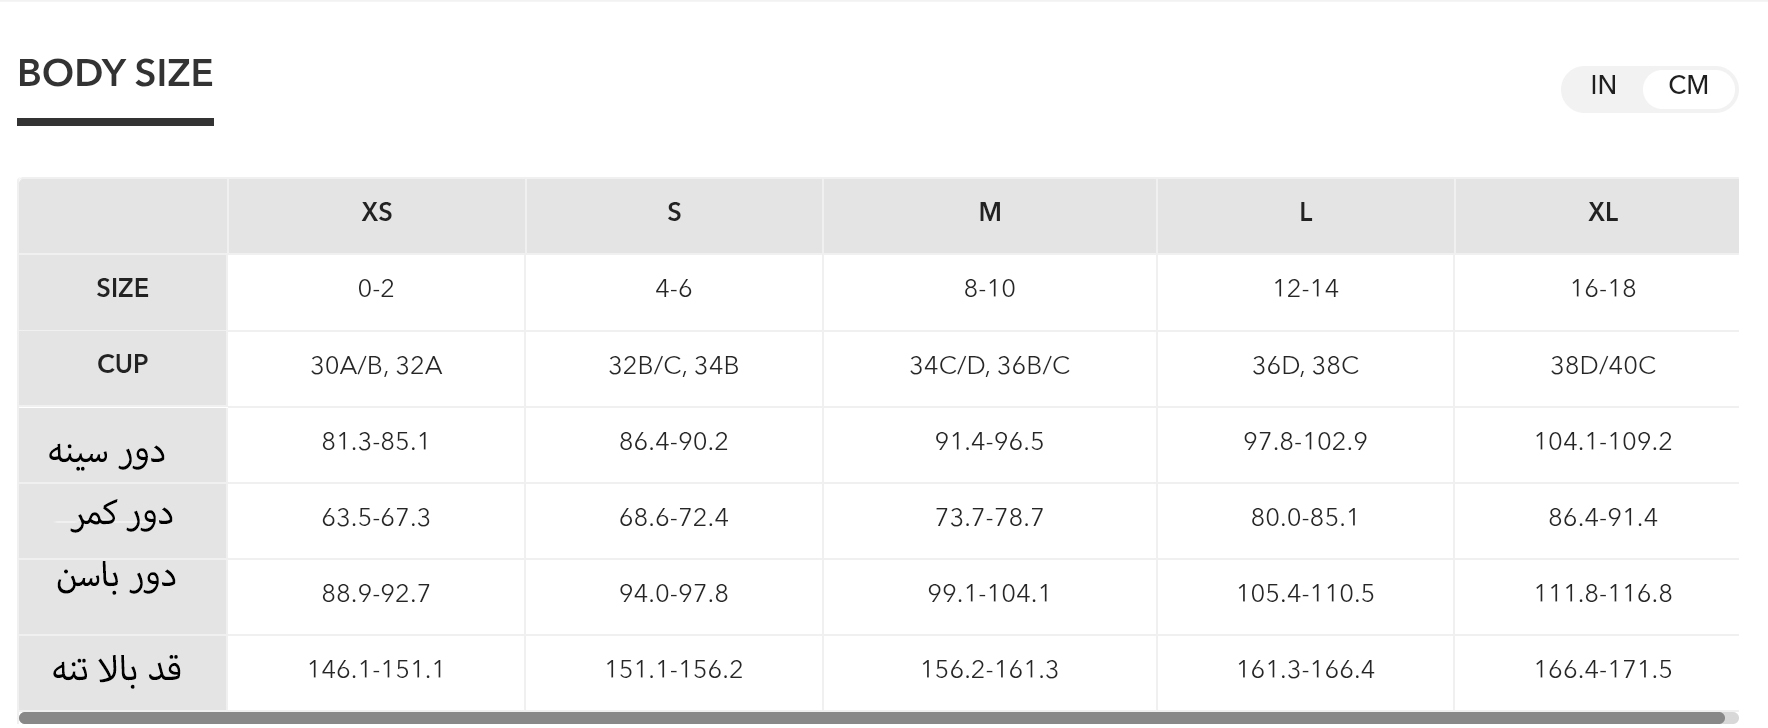The width and height of the screenshot is (1768, 728).
Task: Select the قد بالا تنه row label
Action: click(117, 669)
